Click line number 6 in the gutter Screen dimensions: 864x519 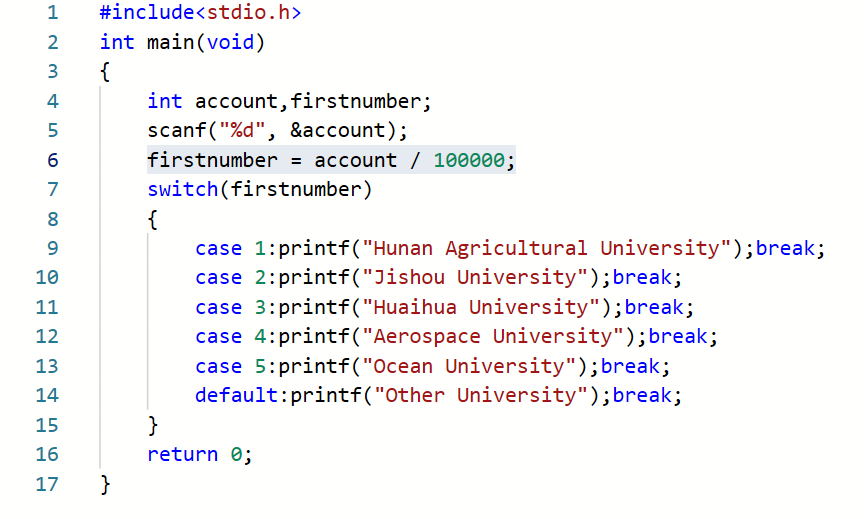[x=52, y=160]
